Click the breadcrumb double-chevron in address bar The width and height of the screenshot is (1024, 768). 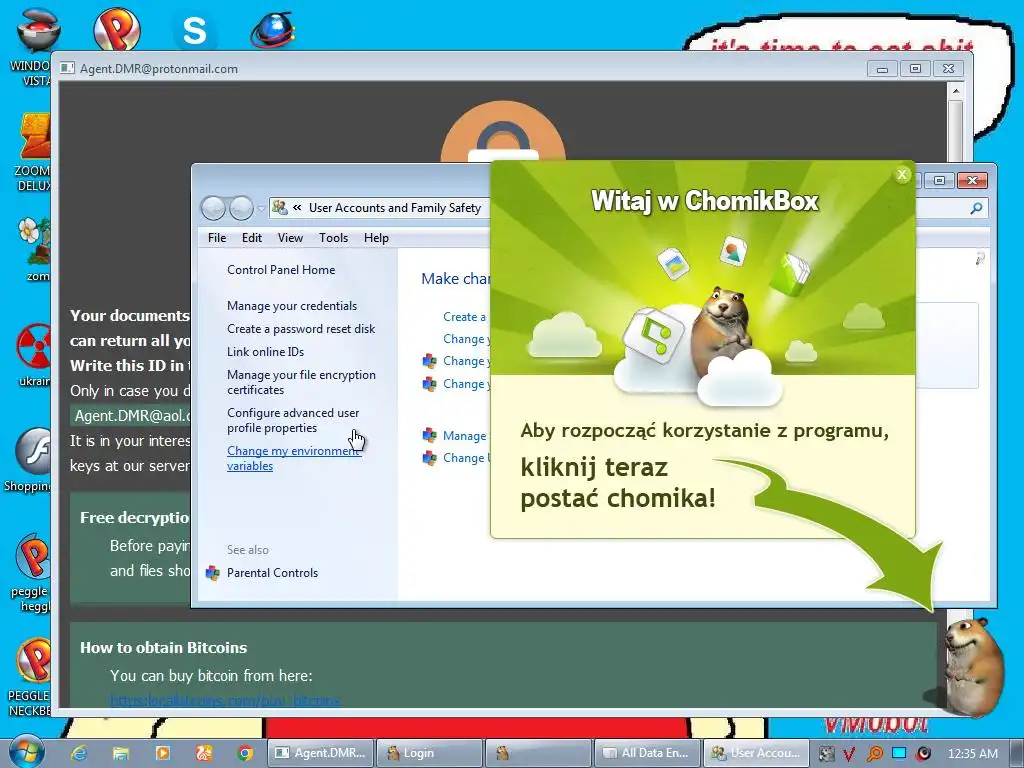(x=297, y=208)
